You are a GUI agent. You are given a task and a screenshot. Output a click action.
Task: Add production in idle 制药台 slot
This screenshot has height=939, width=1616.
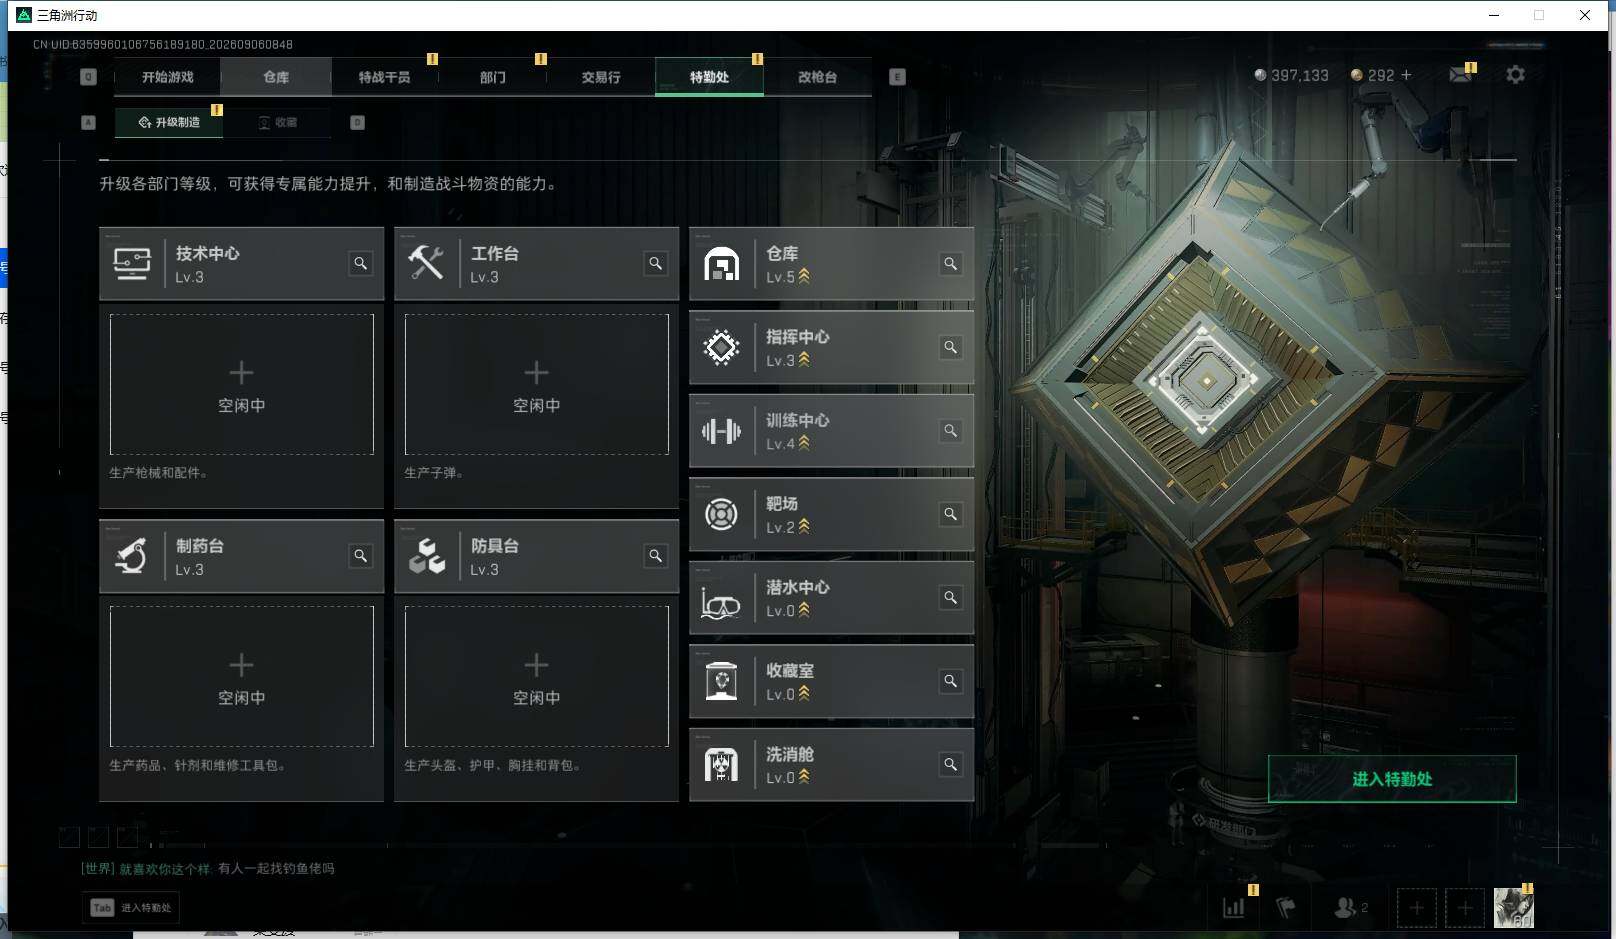pyautogui.click(x=242, y=677)
